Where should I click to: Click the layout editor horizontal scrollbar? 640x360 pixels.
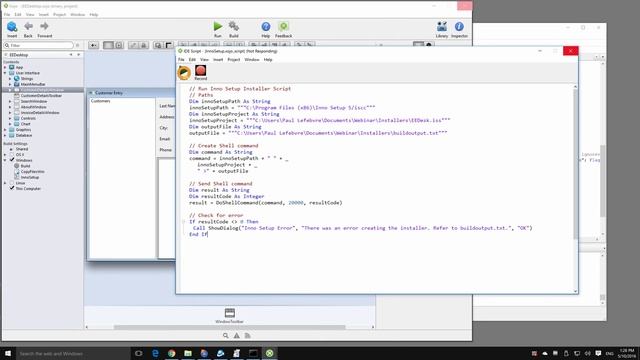point(229,327)
